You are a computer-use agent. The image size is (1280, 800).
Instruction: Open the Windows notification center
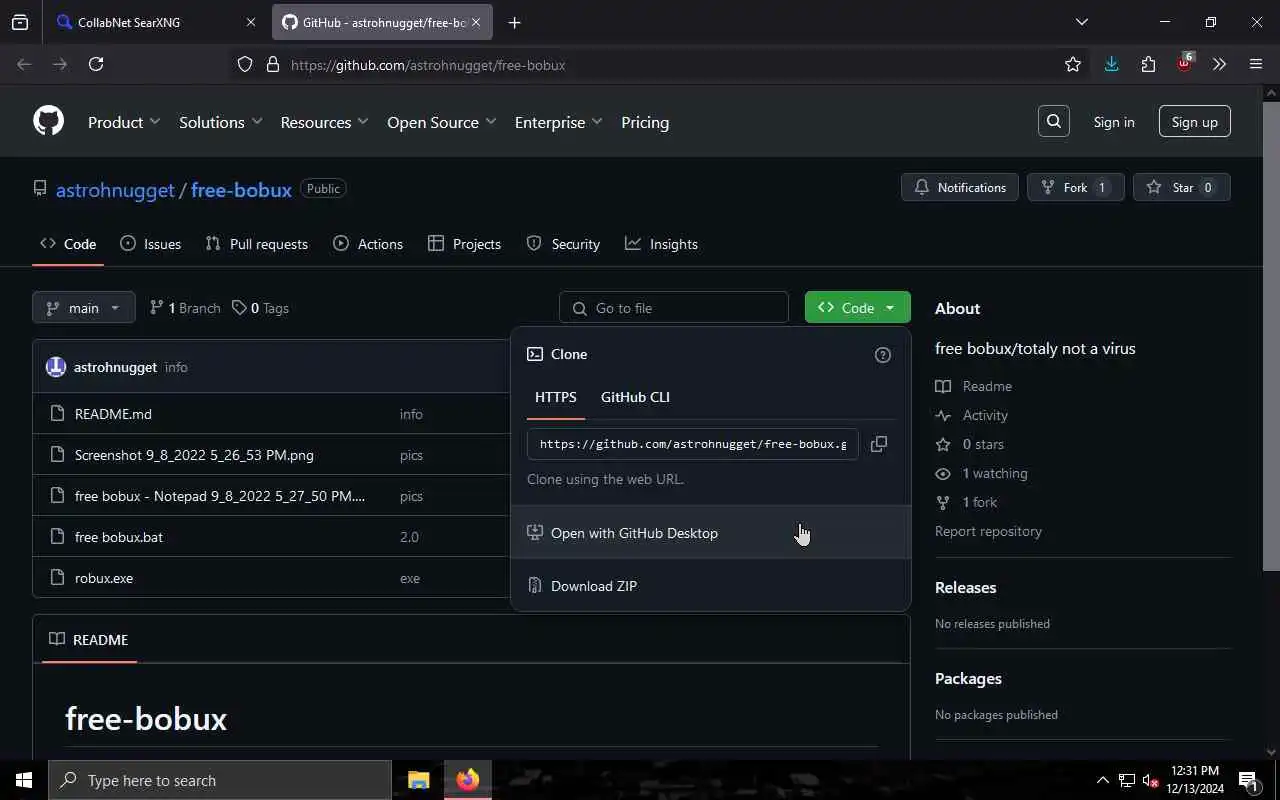1248,780
